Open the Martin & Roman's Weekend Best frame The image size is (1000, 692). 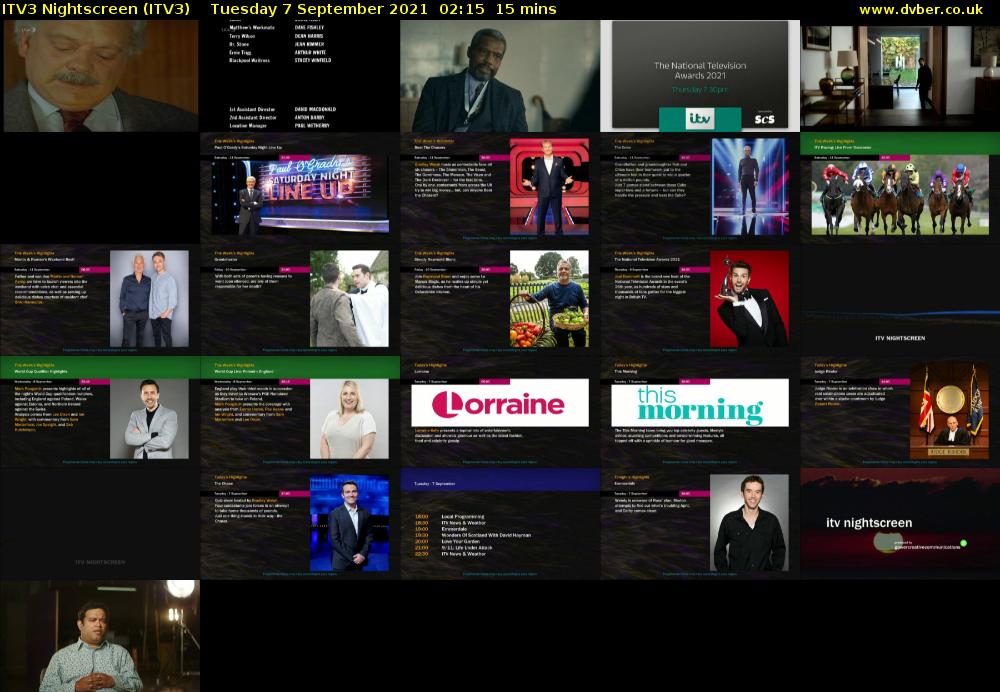[100, 300]
